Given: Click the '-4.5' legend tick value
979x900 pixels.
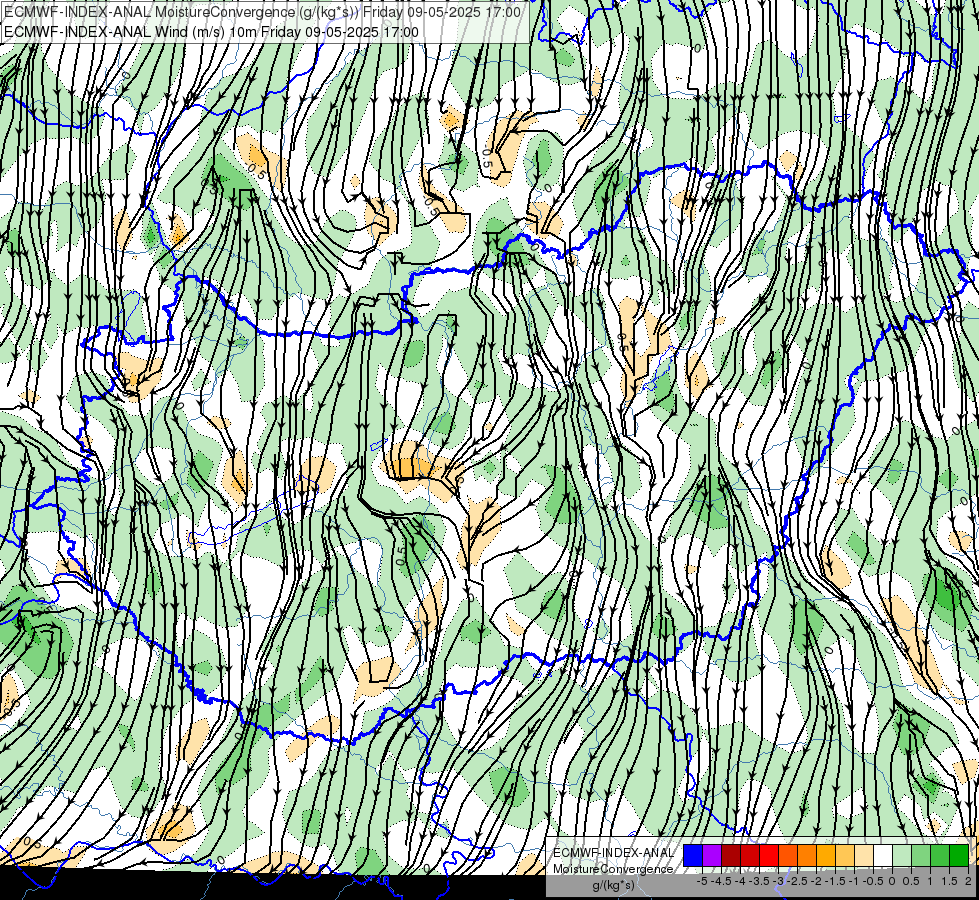Looking at the screenshot, I should point(721,881).
